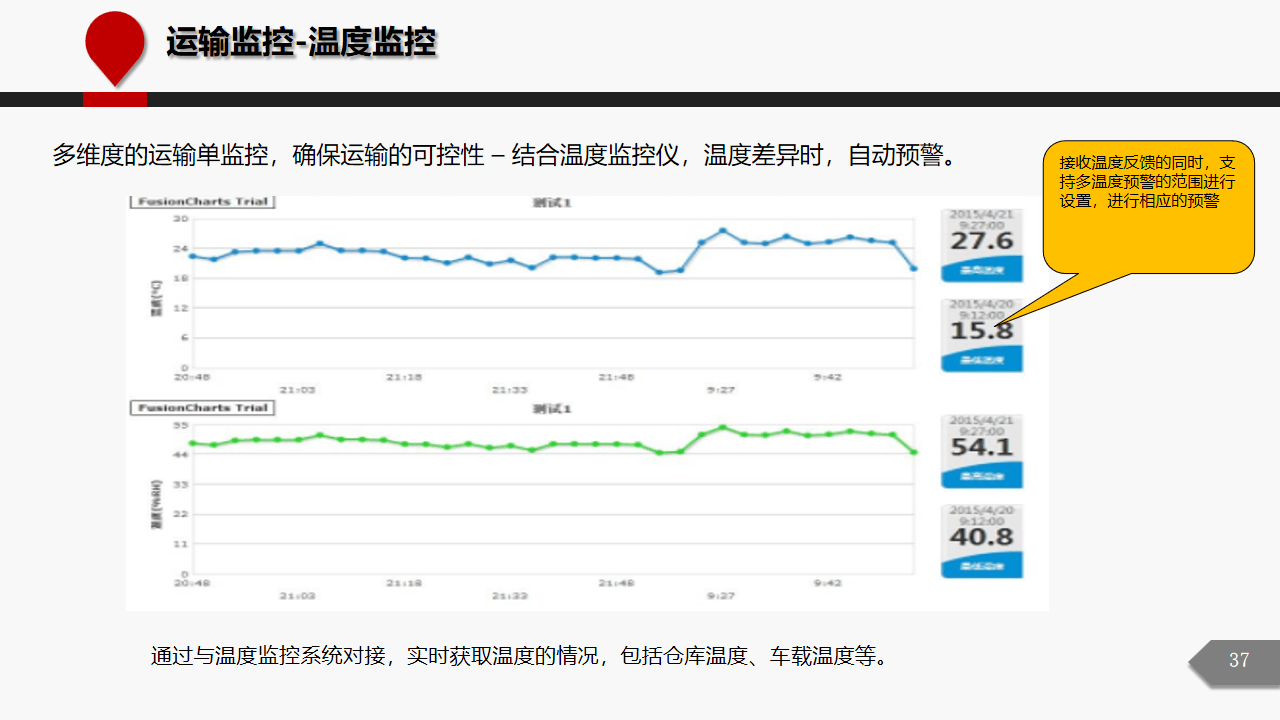Select the 15.8 temperature value
1280x720 pixels.
point(981,331)
